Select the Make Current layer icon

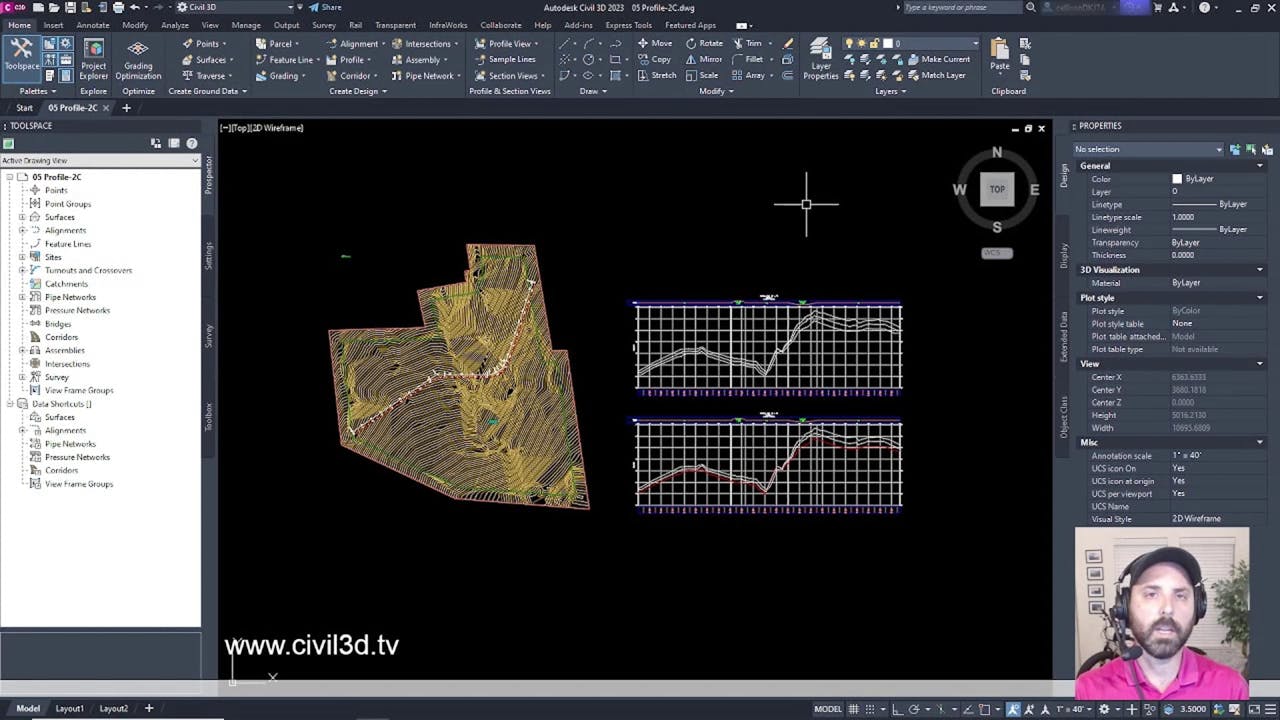pos(941,59)
